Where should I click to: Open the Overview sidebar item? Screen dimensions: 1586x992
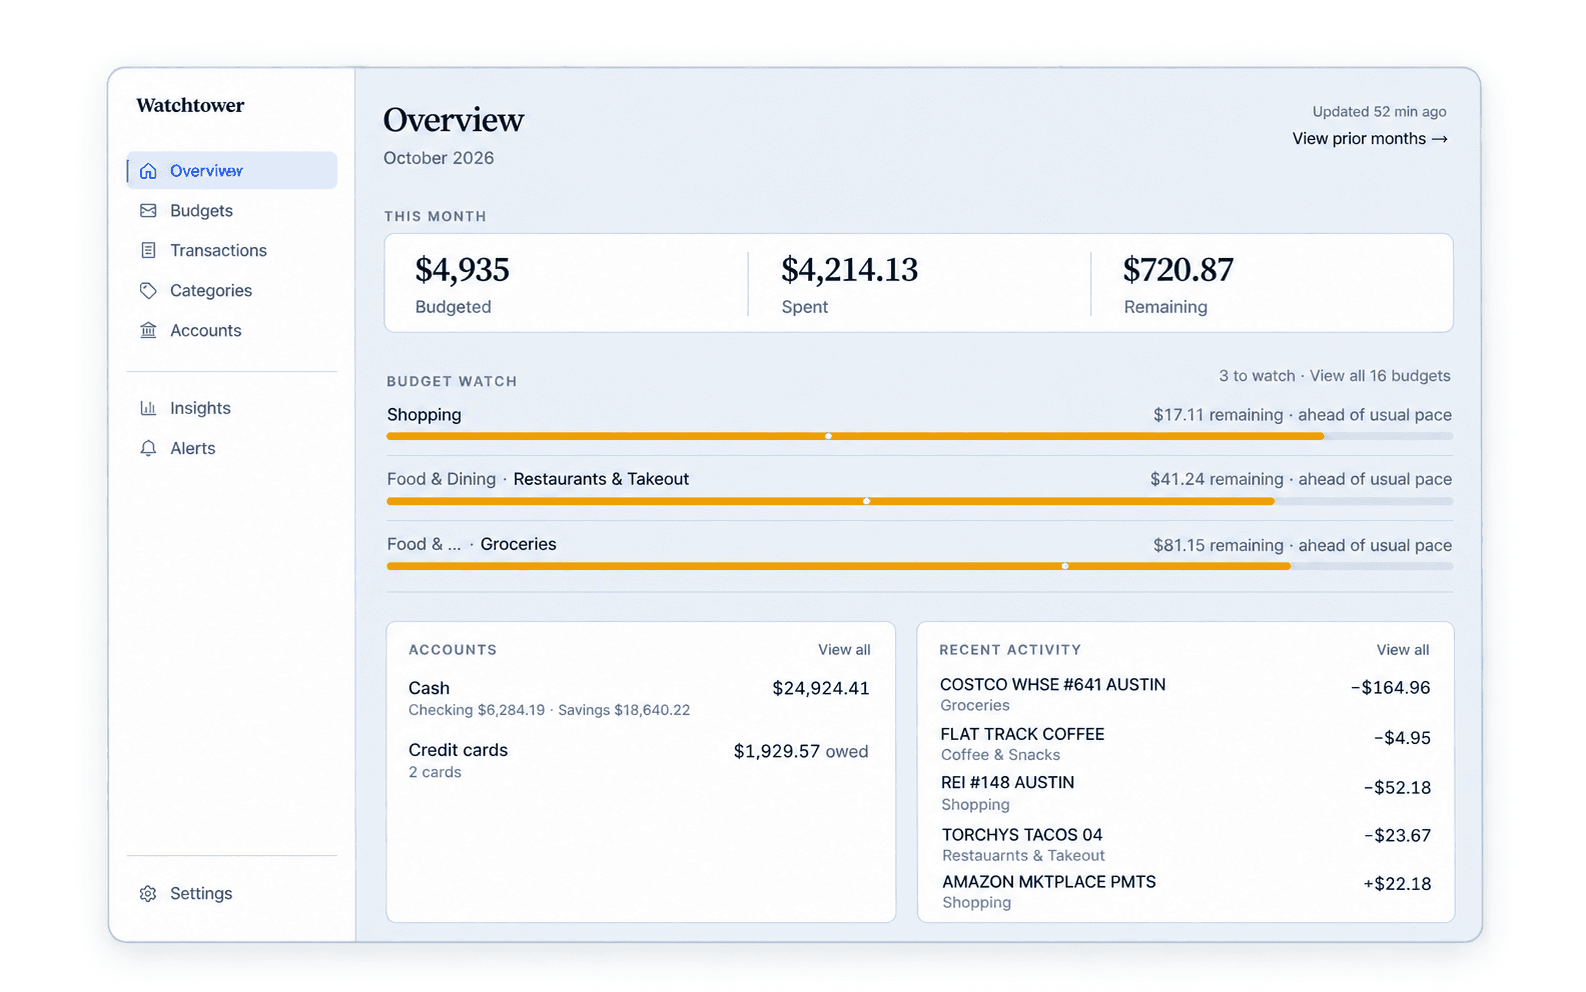click(x=232, y=171)
